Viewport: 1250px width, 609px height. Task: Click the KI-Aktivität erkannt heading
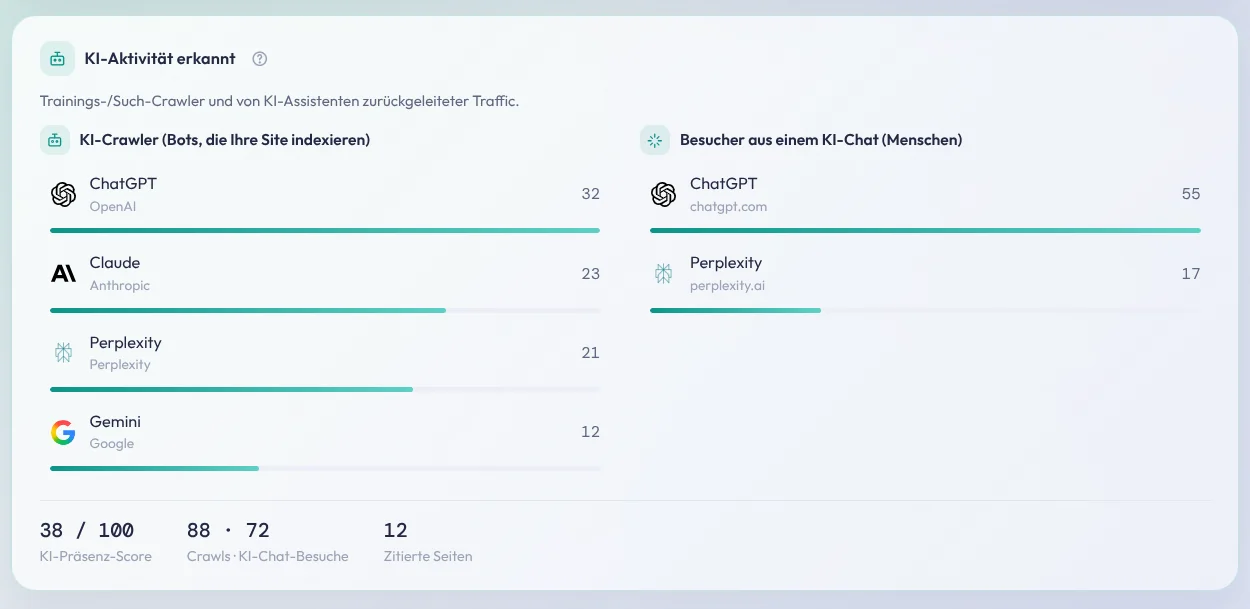[x=160, y=59]
